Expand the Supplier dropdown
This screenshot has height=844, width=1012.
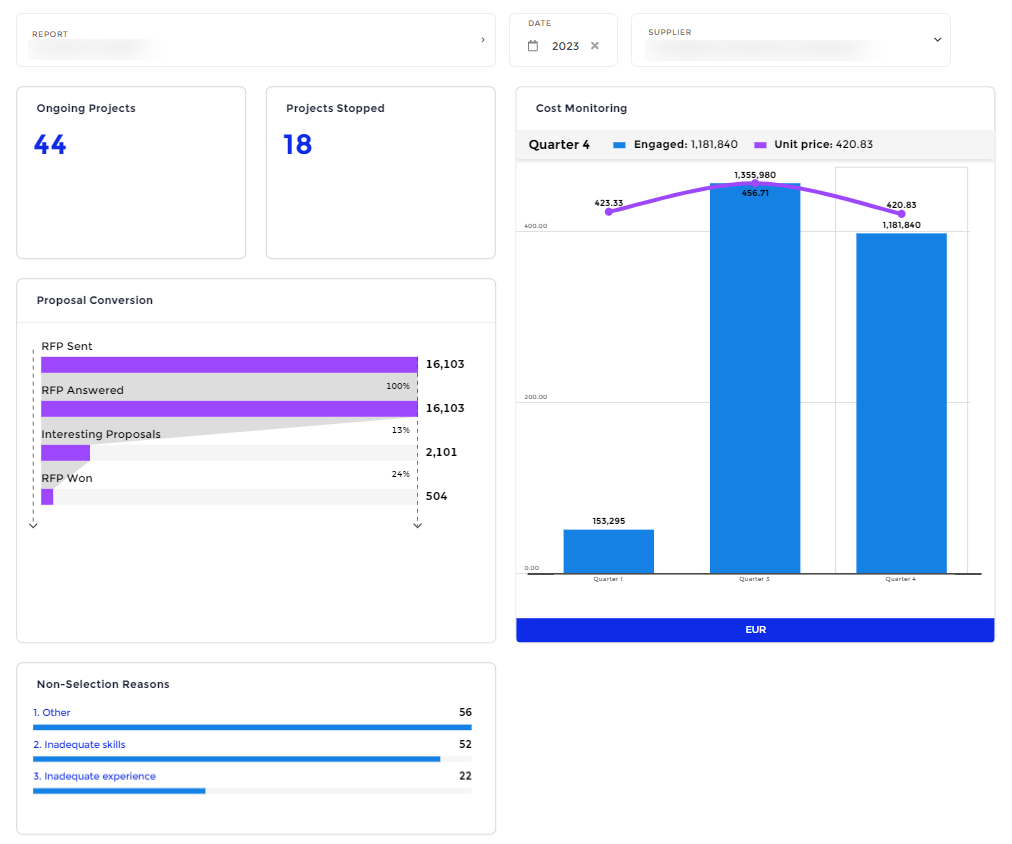pyautogui.click(x=937, y=40)
